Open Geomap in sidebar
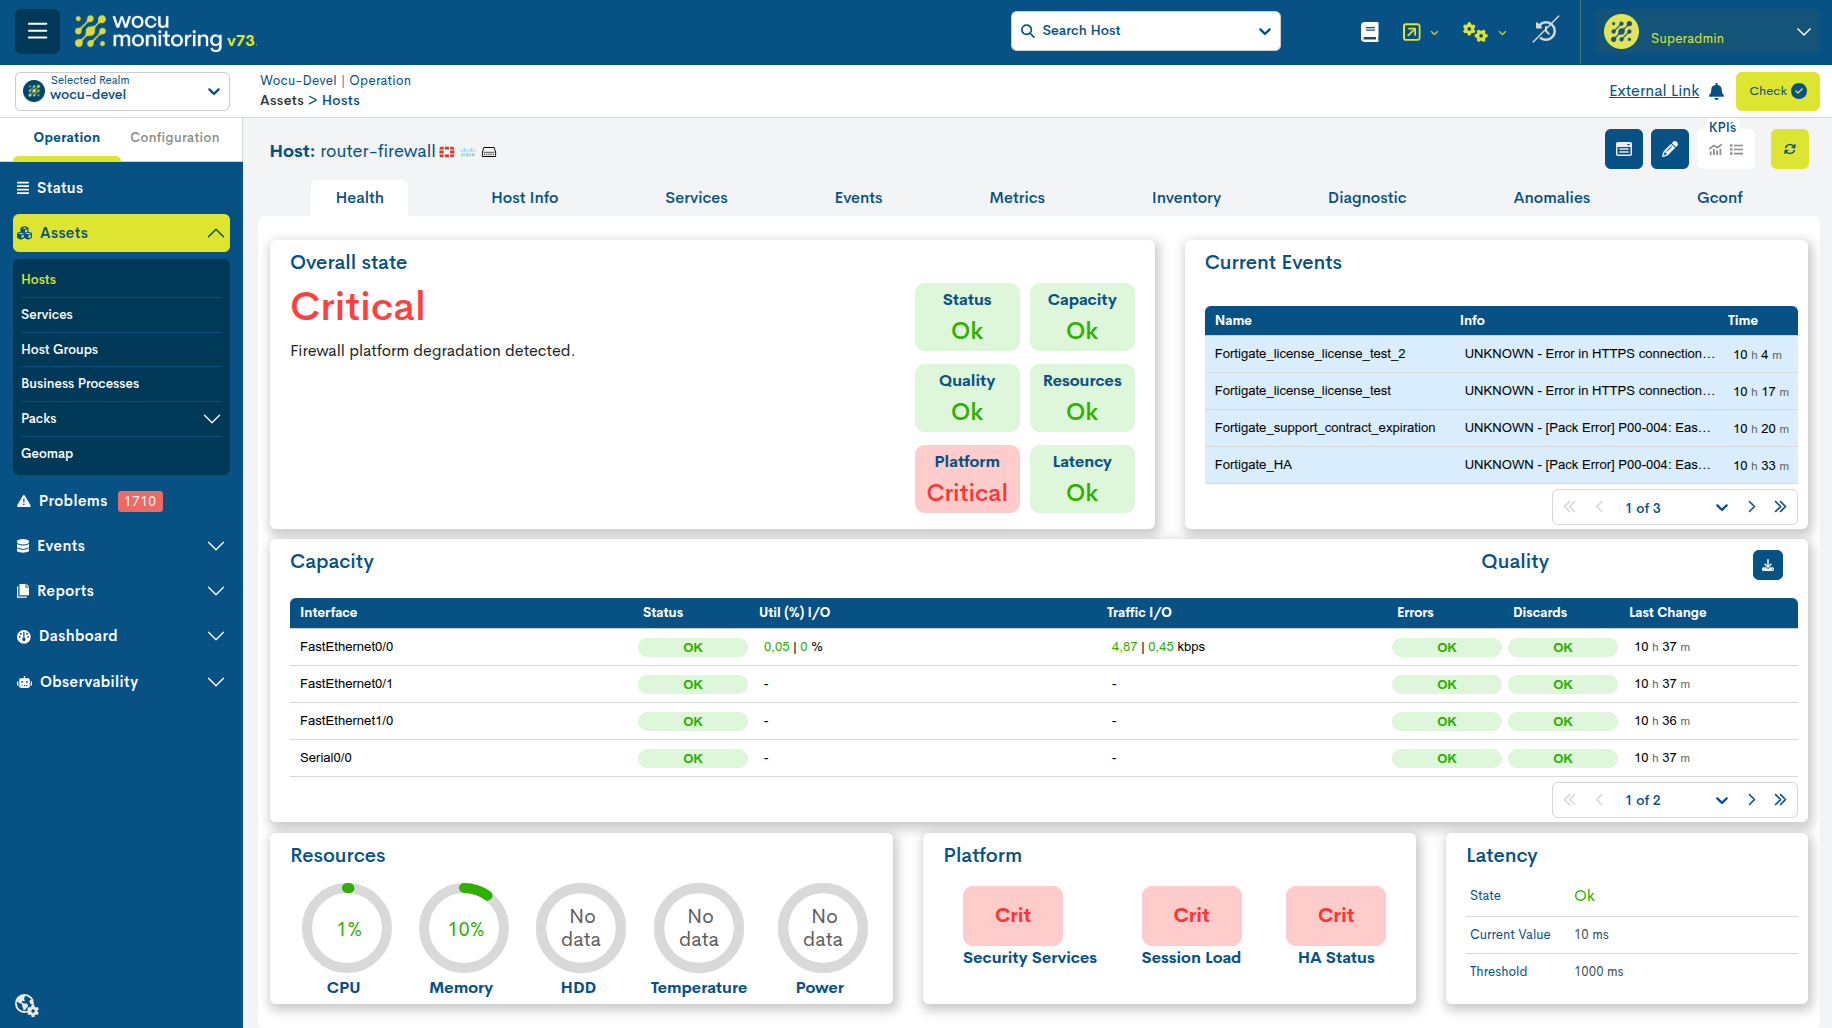1832x1028 pixels. click(47, 454)
